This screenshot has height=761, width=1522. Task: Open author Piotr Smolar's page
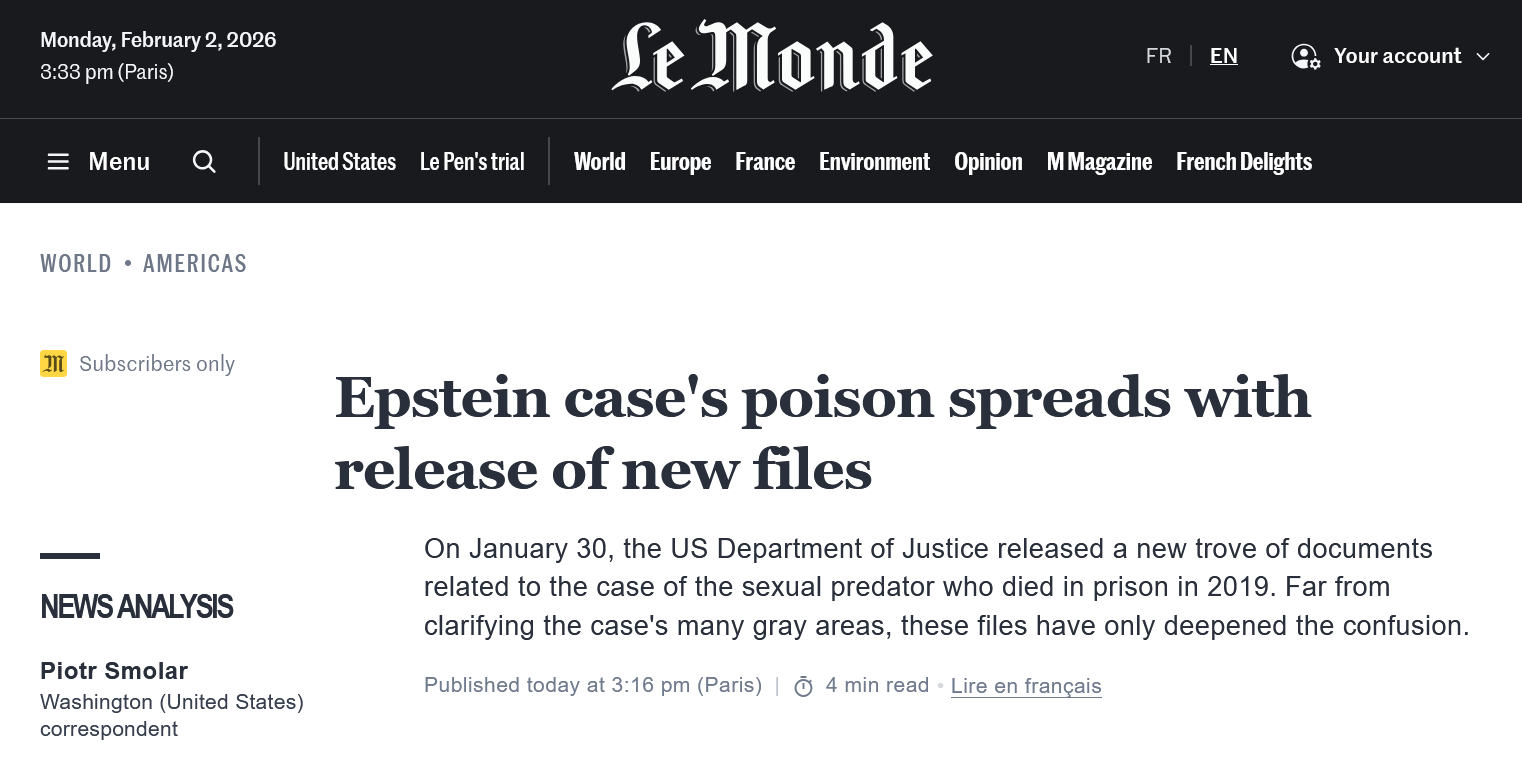pos(114,670)
